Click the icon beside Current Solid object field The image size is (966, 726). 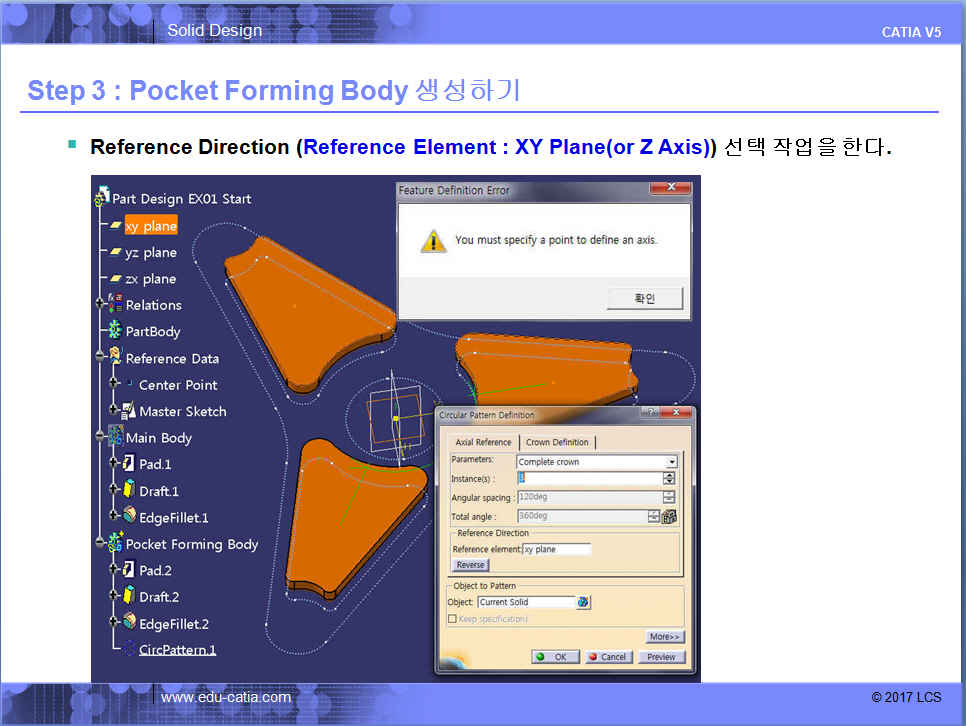(x=583, y=602)
